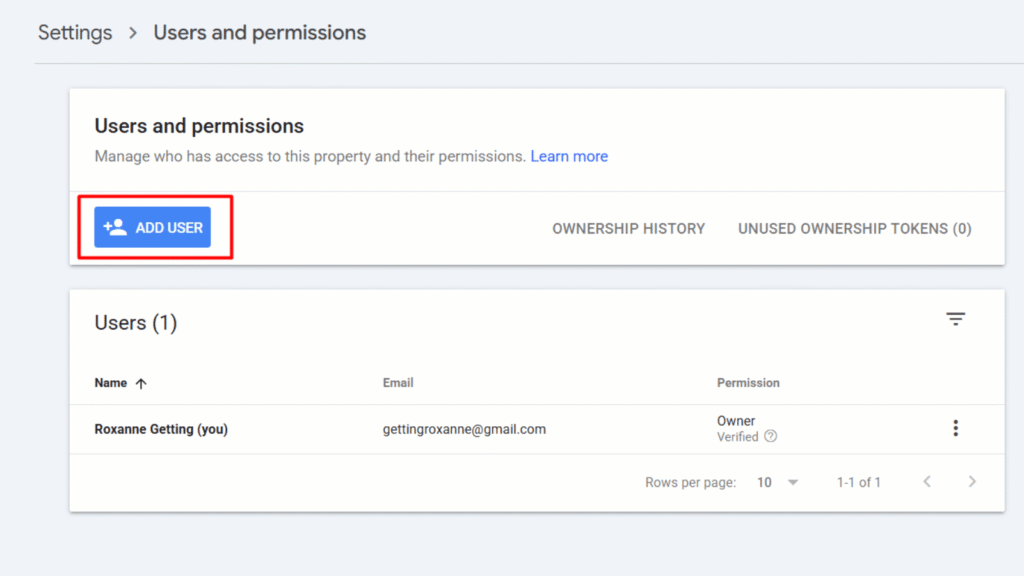The image size is (1024, 576).
Task: Click the filter icon in the Users table
Action: pos(955,319)
